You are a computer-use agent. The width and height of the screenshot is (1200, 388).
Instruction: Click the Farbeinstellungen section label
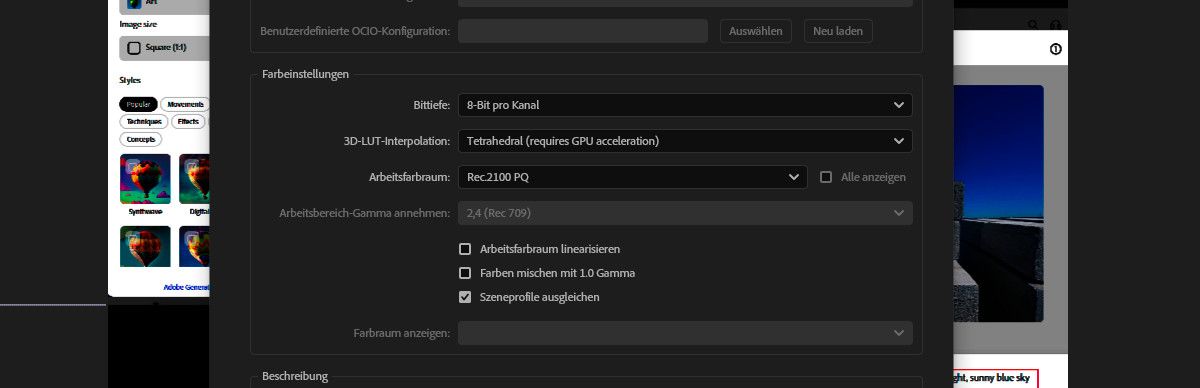click(x=305, y=74)
